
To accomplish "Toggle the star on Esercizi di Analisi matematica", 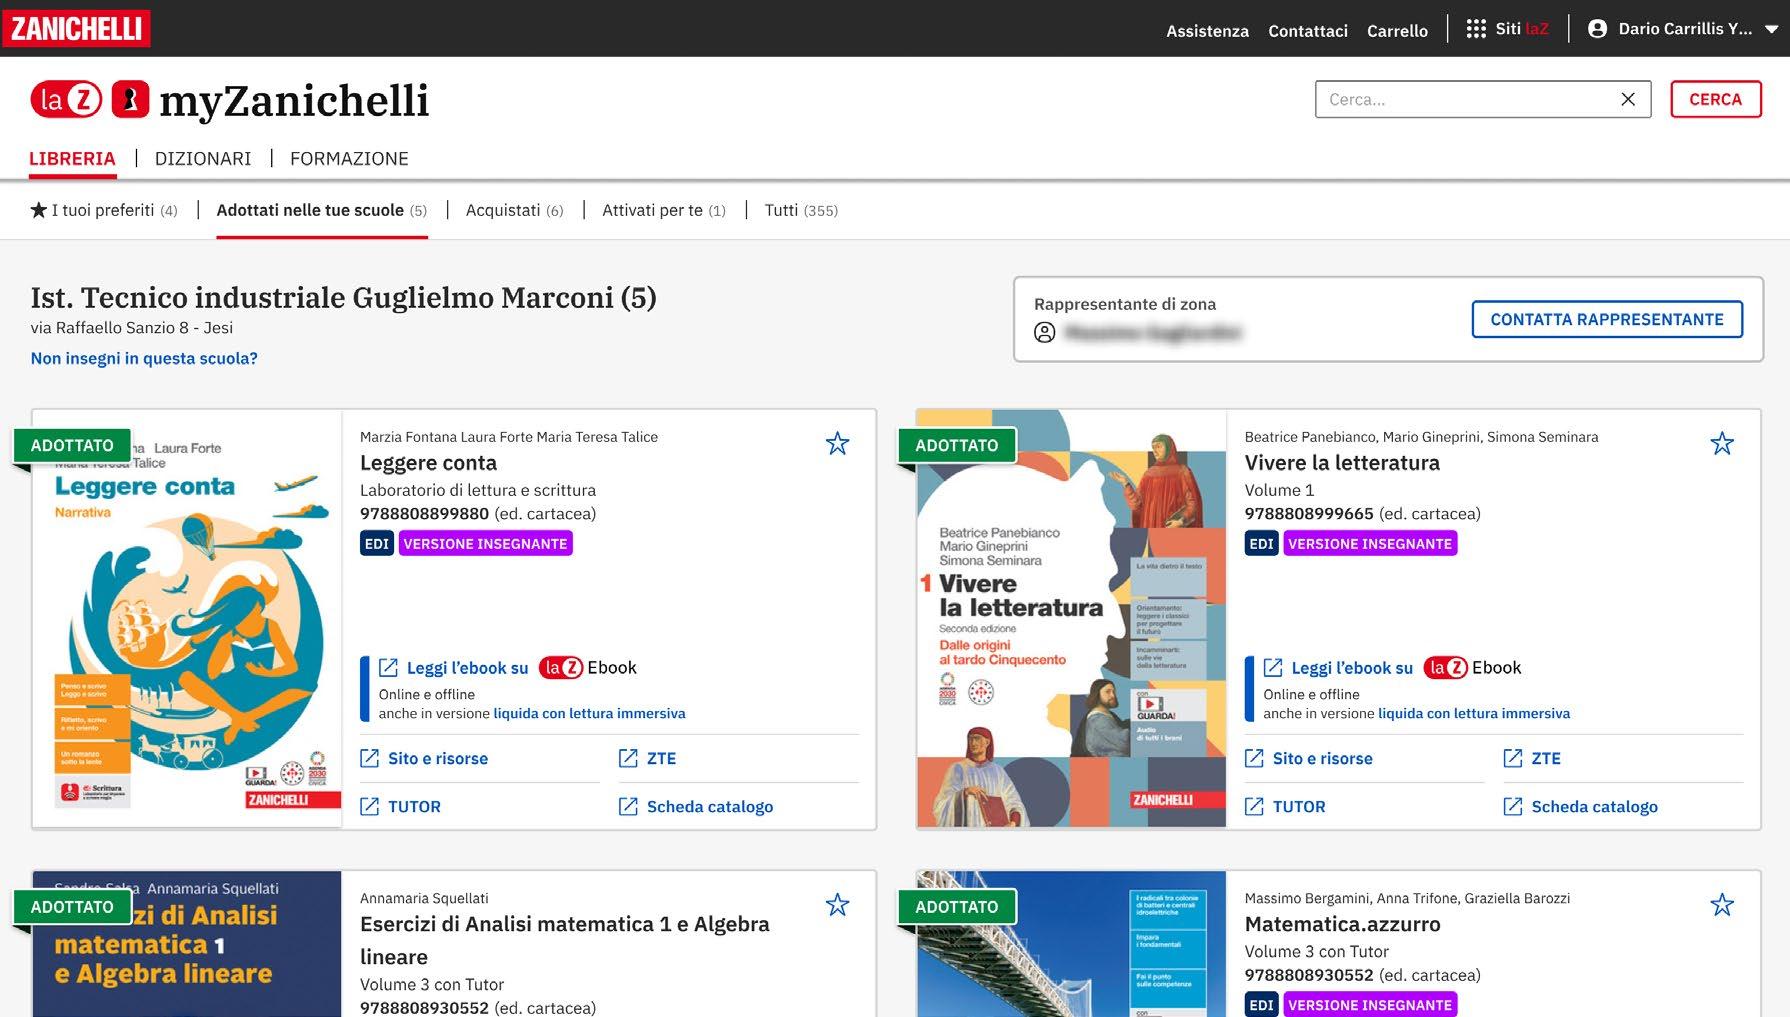I will point(837,903).
